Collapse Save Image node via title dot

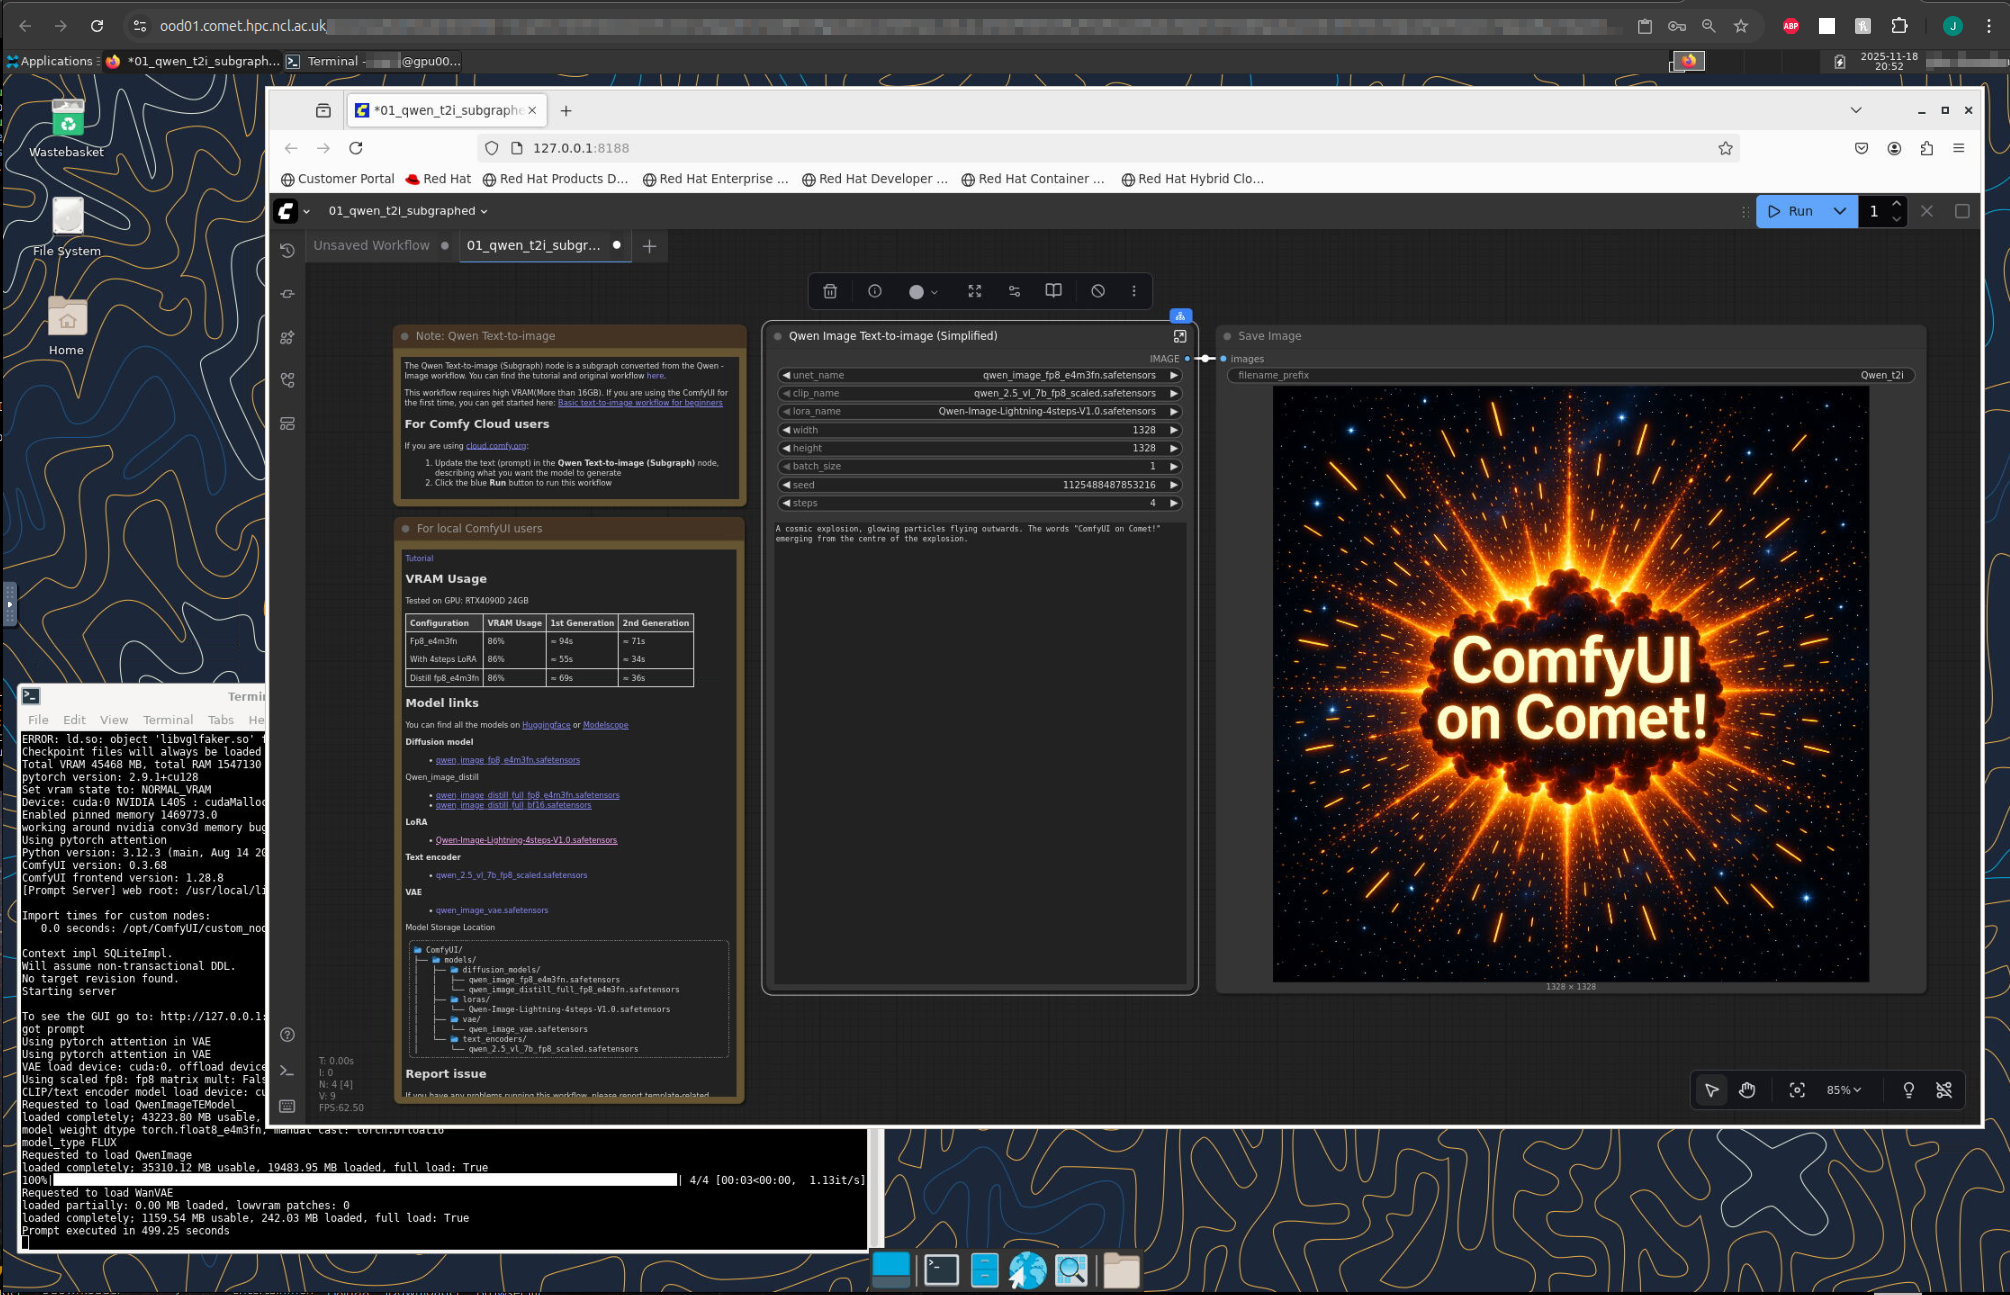[1227, 336]
